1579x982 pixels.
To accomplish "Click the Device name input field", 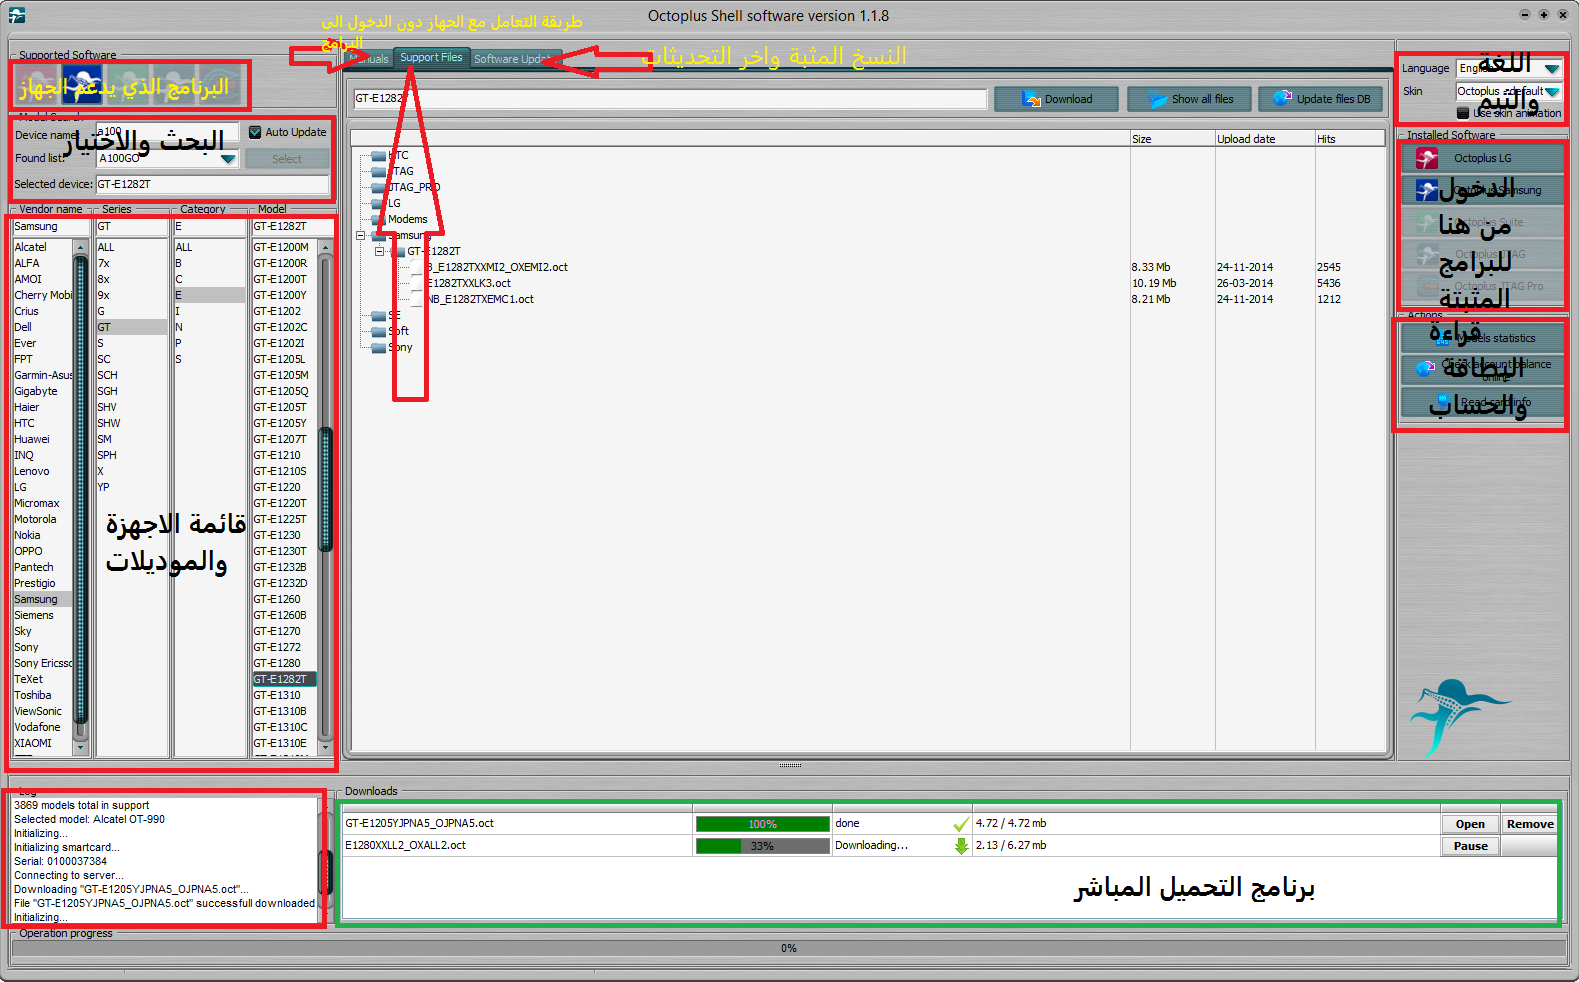I will tap(167, 132).
